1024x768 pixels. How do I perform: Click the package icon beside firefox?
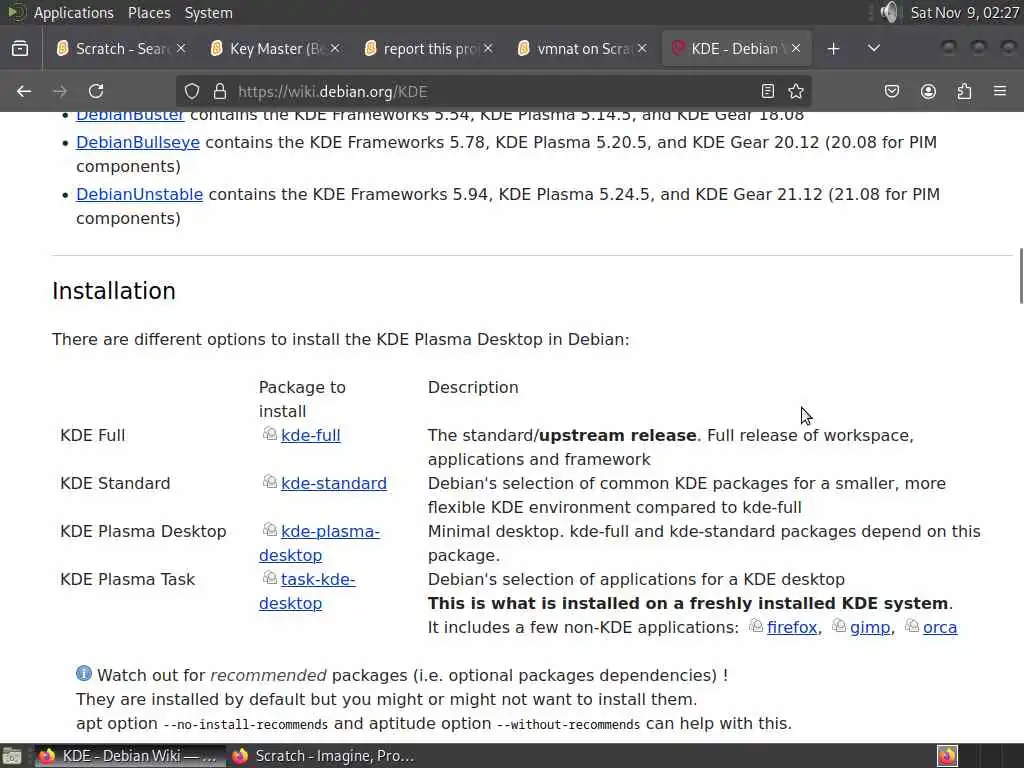click(x=756, y=625)
